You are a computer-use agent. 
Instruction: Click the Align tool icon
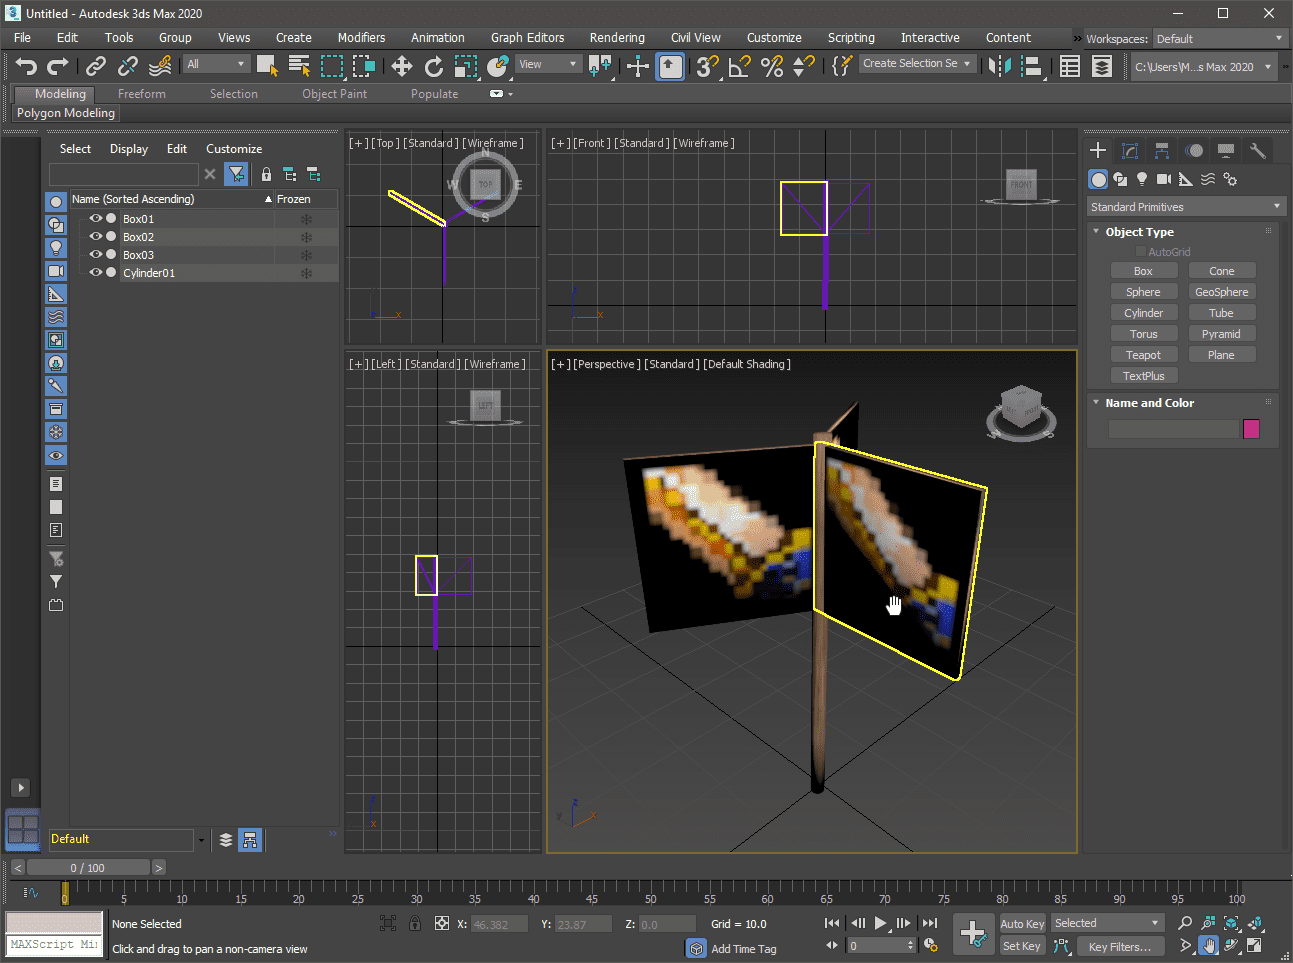pos(1031,66)
